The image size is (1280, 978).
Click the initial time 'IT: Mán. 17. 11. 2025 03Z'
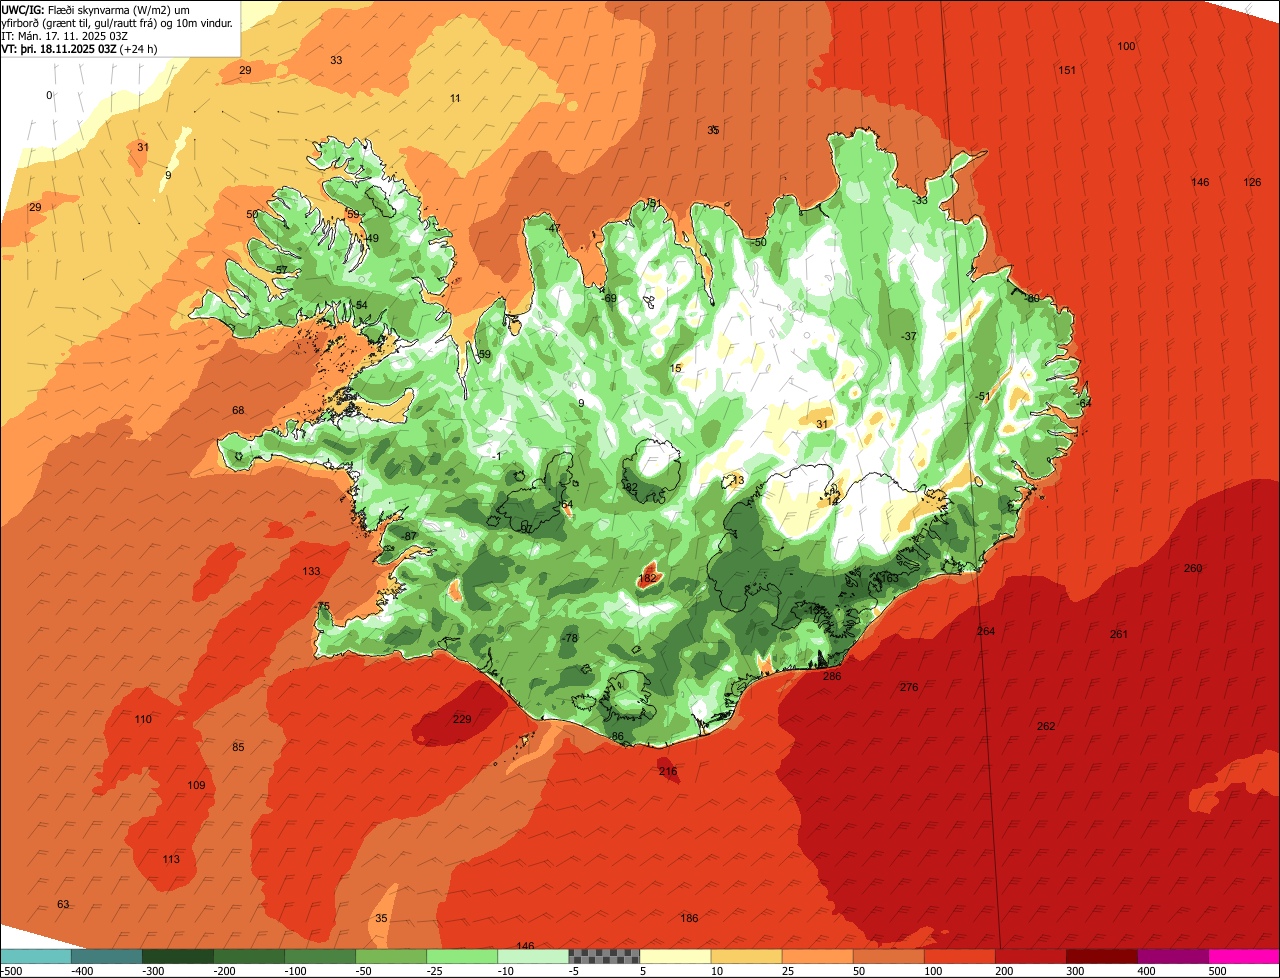coord(64,35)
